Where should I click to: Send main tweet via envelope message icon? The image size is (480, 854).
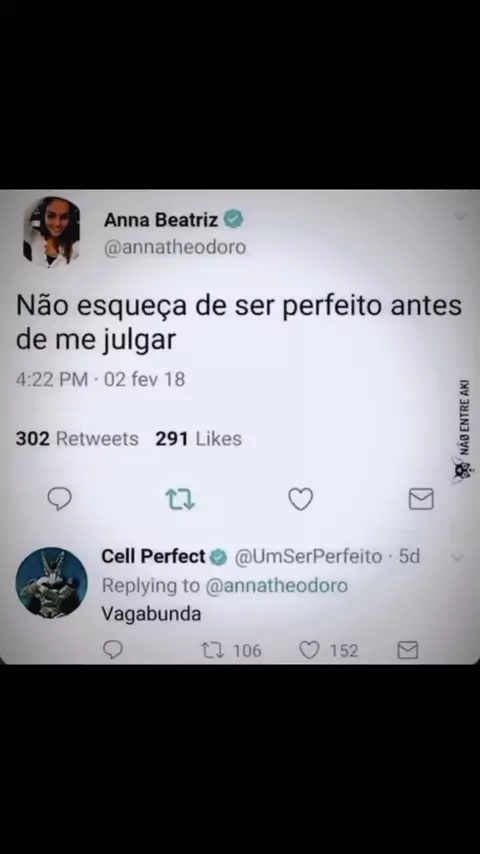pyautogui.click(x=421, y=499)
